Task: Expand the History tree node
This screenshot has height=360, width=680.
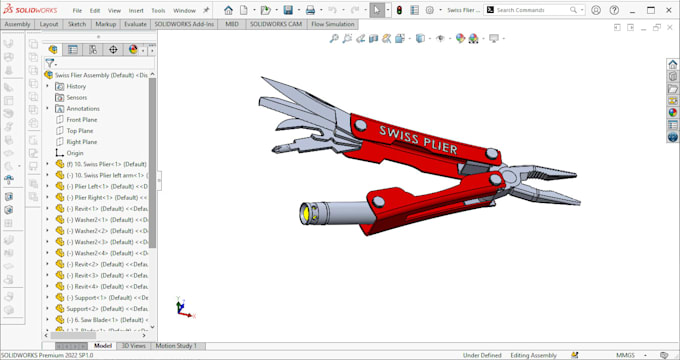Action: pyautogui.click(x=48, y=86)
